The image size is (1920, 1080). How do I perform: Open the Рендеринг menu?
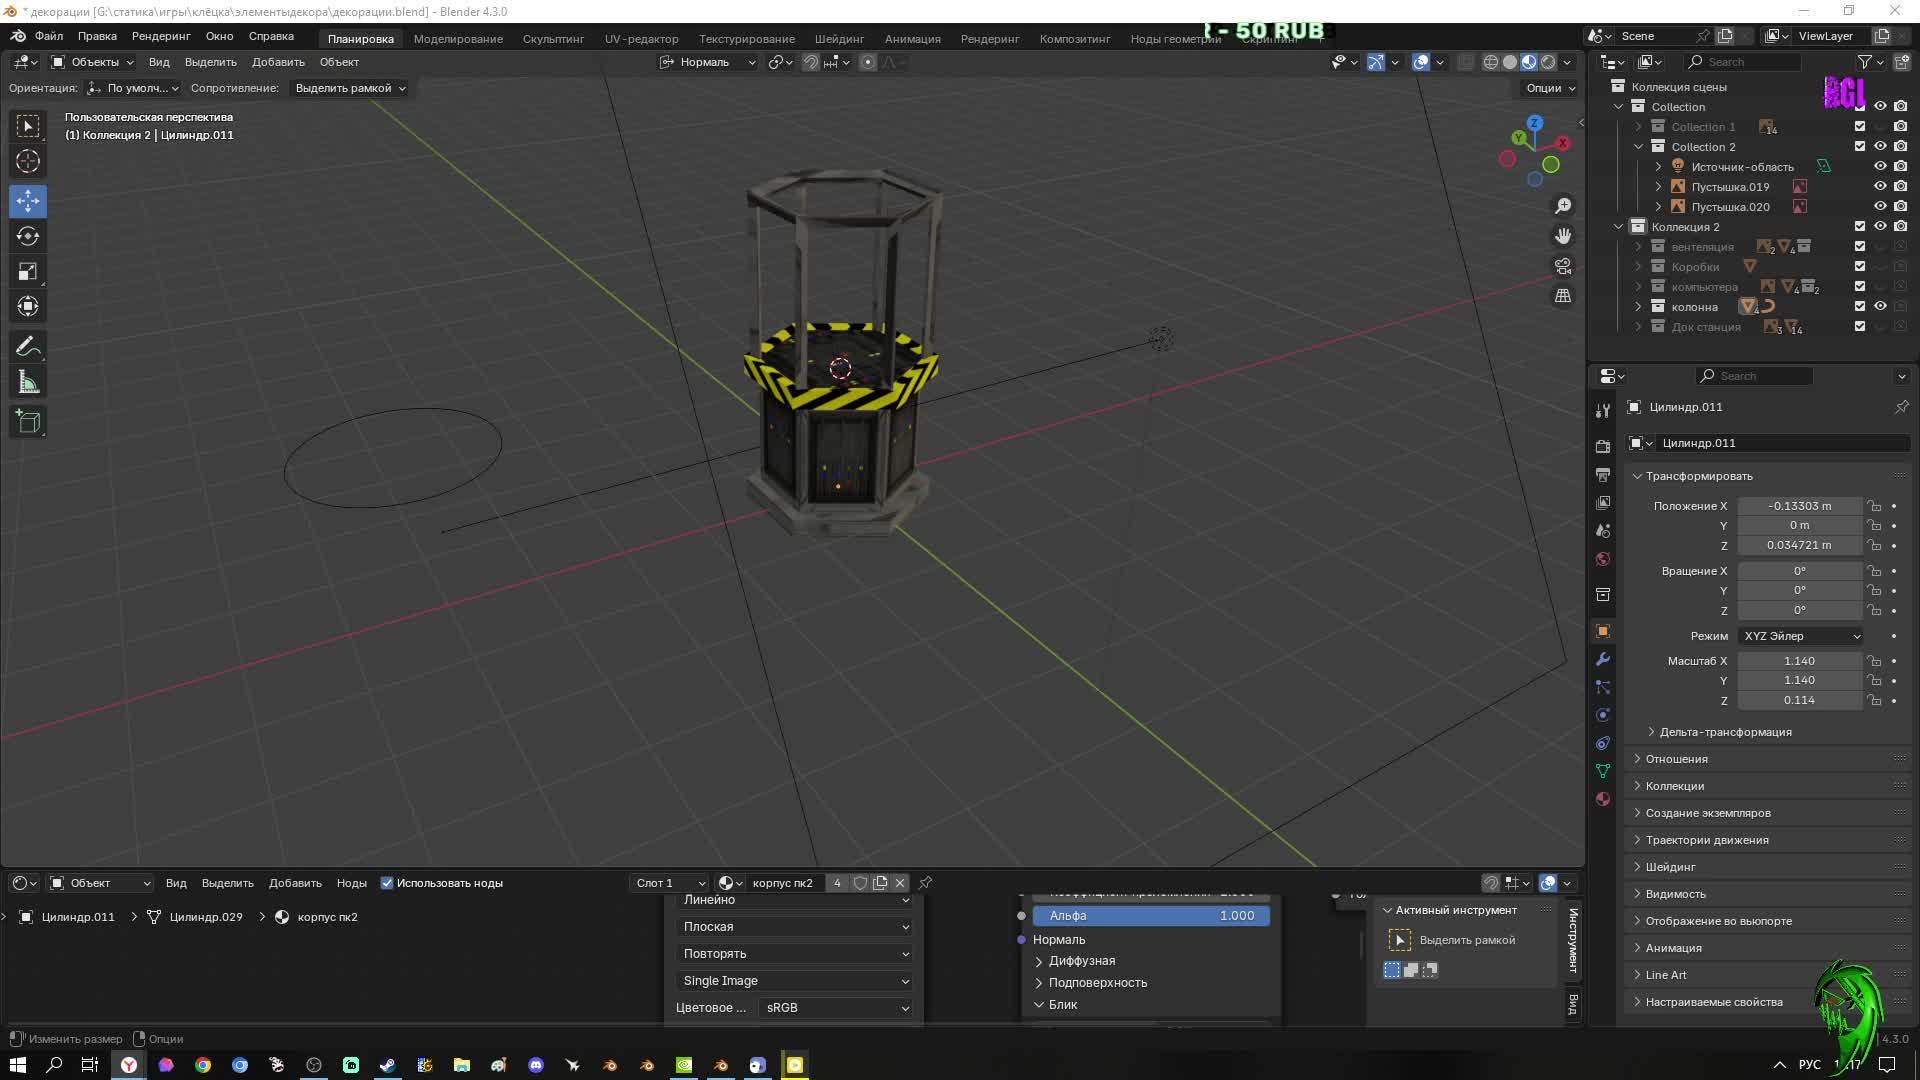pyautogui.click(x=161, y=36)
